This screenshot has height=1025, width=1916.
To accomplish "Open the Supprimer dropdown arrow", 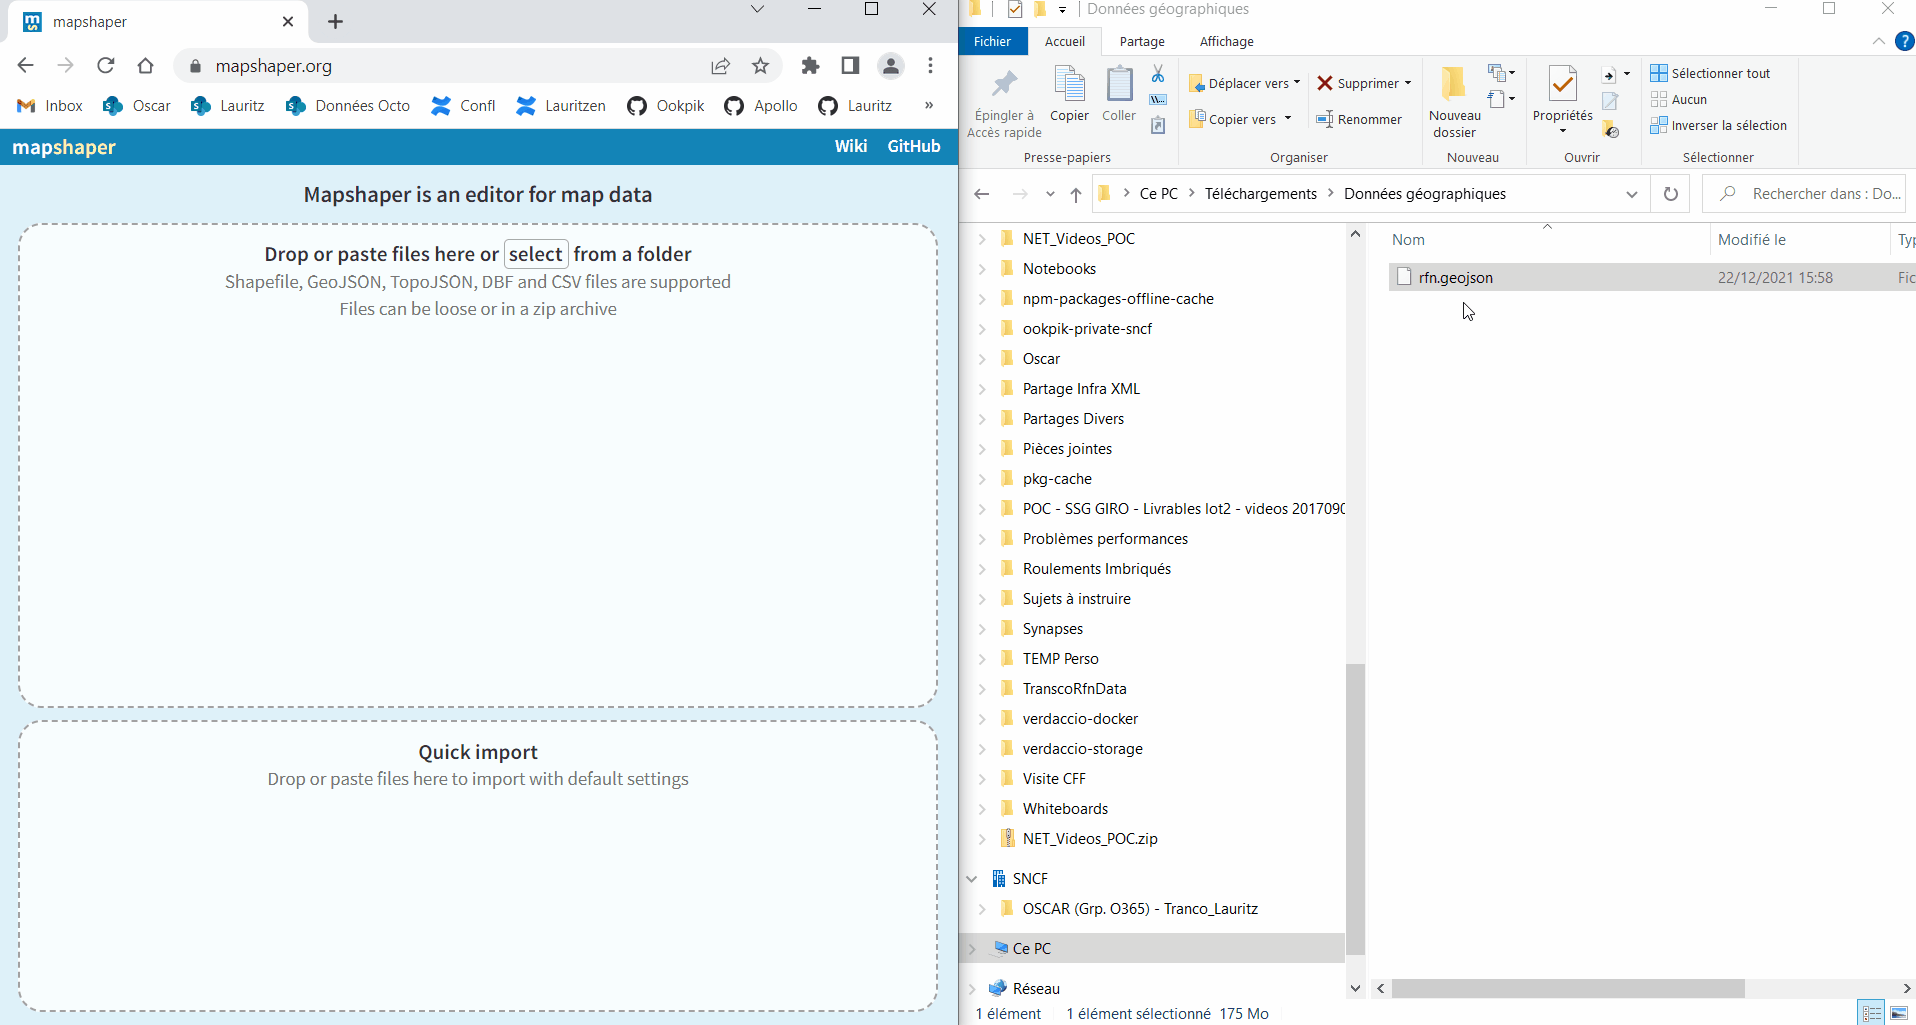I will coord(1408,83).
